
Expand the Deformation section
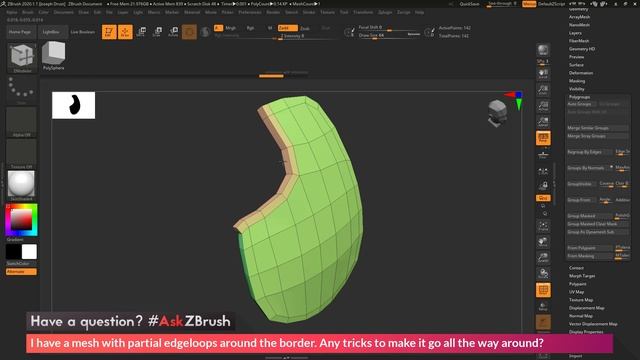(x=581, y=73)
